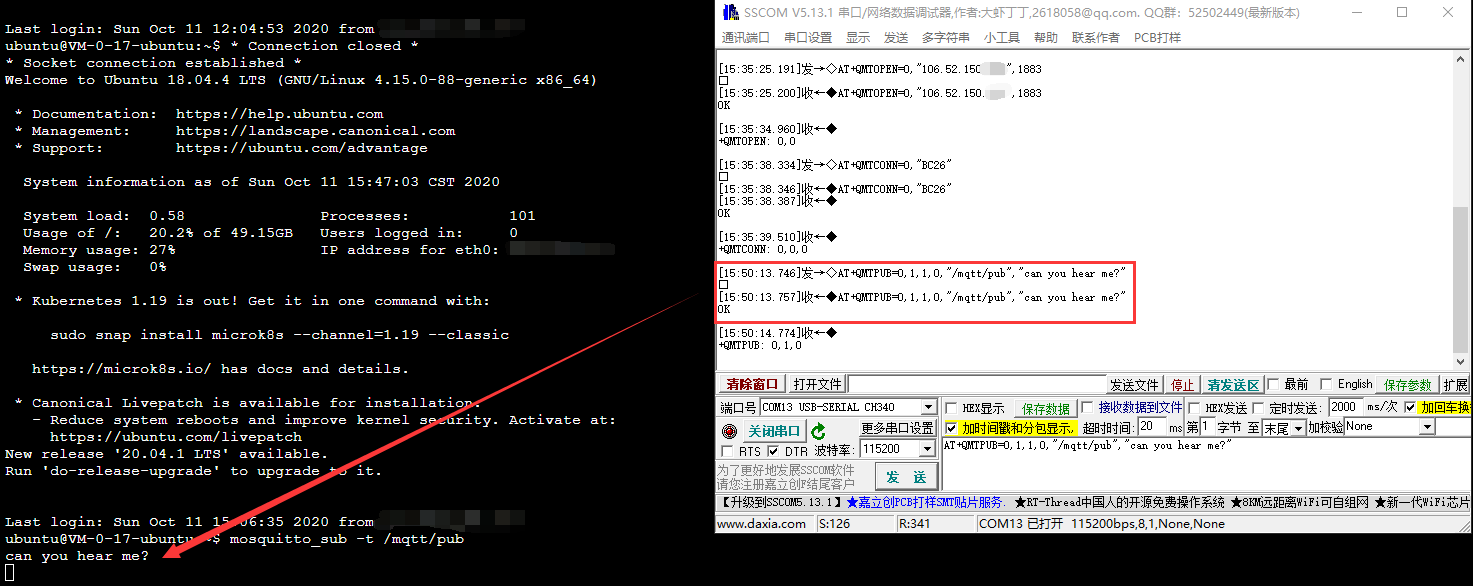
Task: Click the 第 1 字节 start byte field
Action: click(1206, 427)
